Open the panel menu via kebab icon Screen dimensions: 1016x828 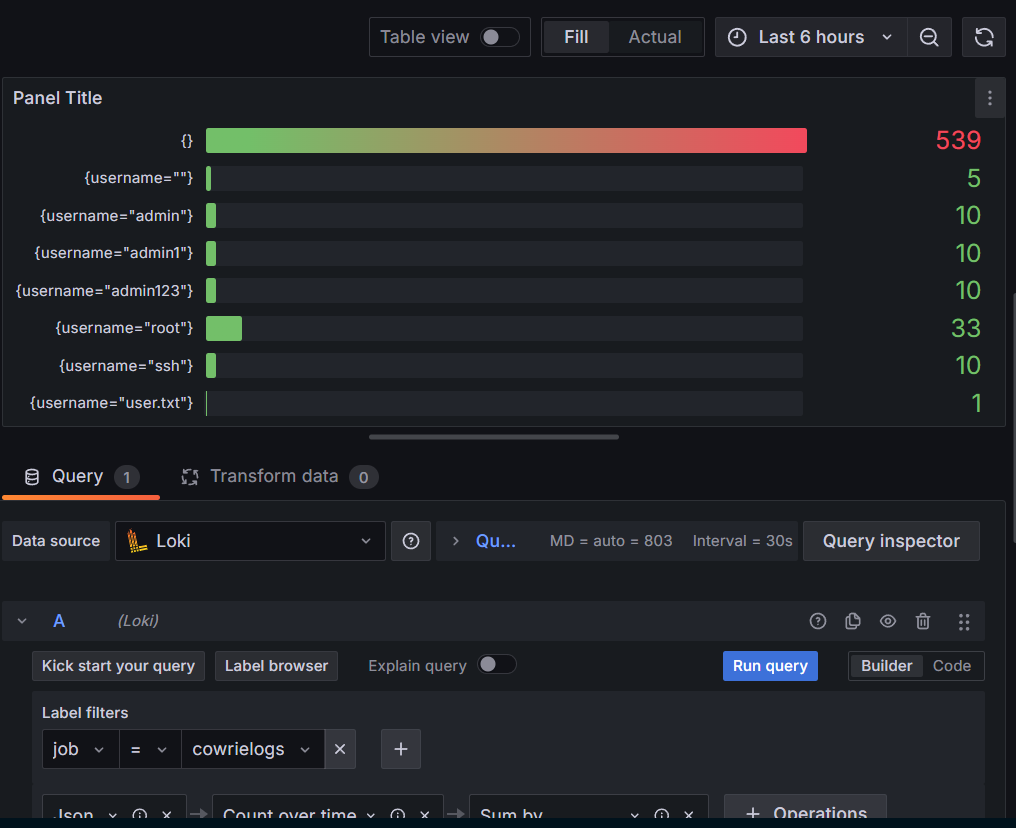(989, 98)
